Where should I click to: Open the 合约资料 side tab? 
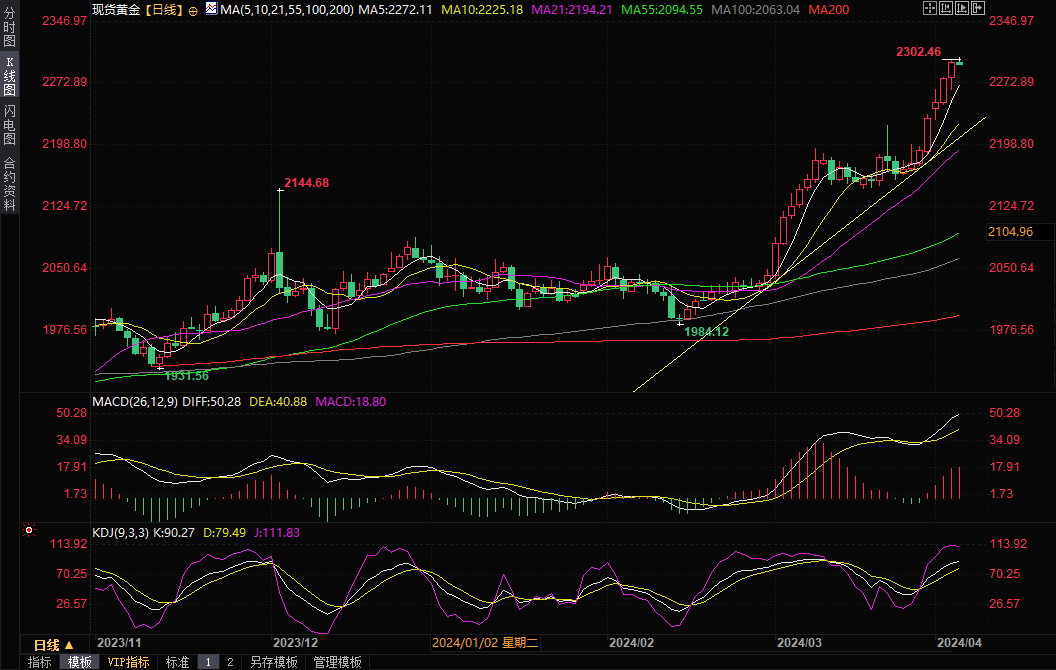(9, 184)
